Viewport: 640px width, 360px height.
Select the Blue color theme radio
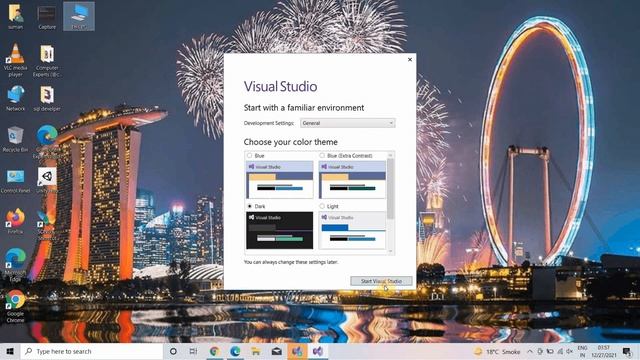click(249, 156)
